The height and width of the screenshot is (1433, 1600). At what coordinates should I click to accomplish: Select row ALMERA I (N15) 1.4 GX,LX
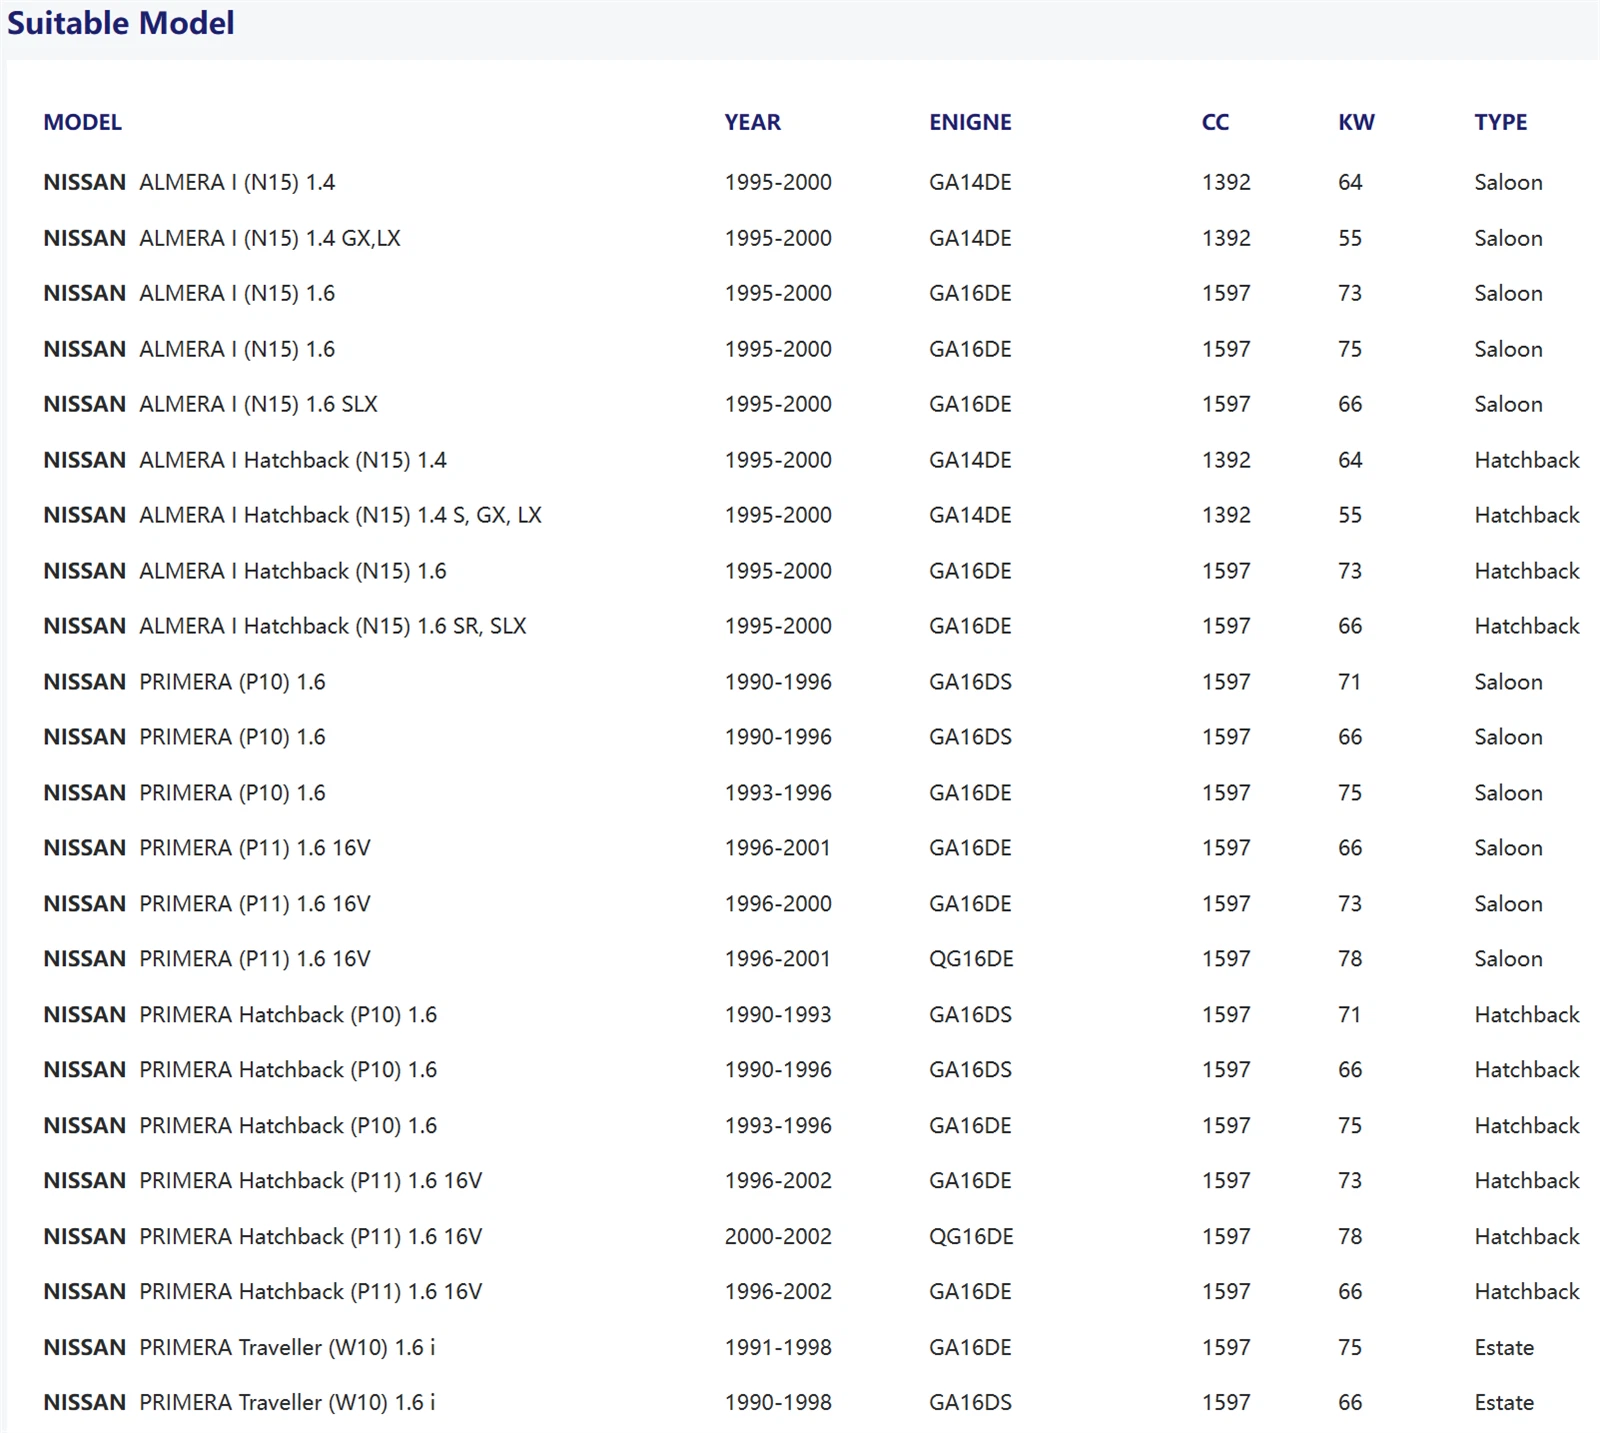pyautogui.click(x=811, y=238)
